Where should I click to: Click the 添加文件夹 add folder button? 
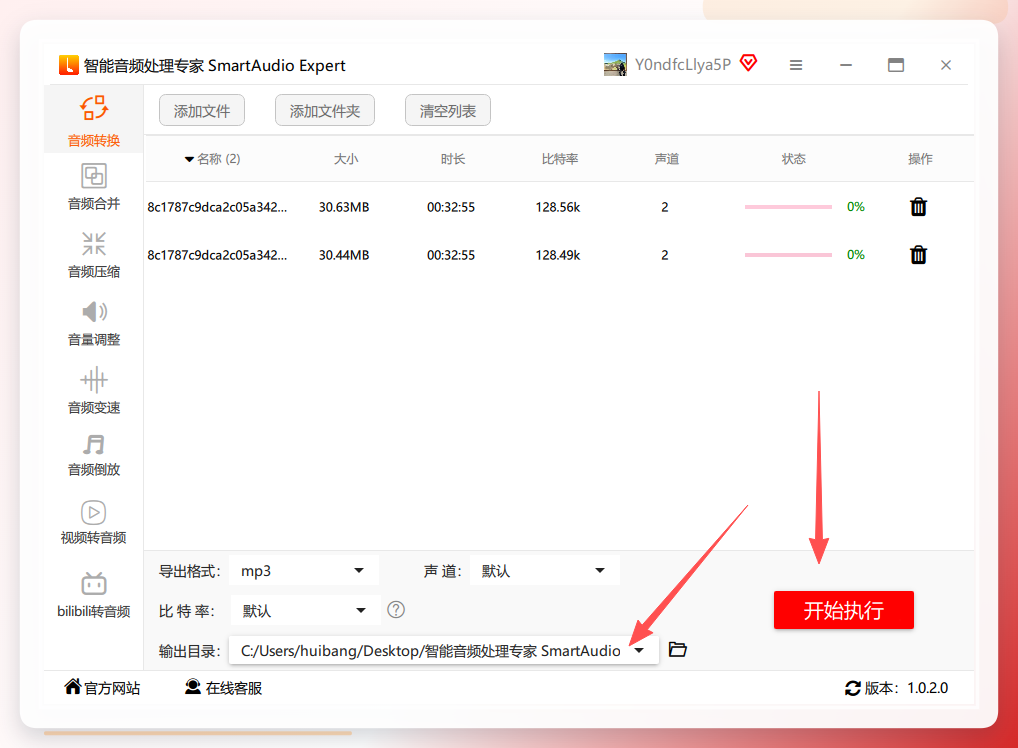325,110
